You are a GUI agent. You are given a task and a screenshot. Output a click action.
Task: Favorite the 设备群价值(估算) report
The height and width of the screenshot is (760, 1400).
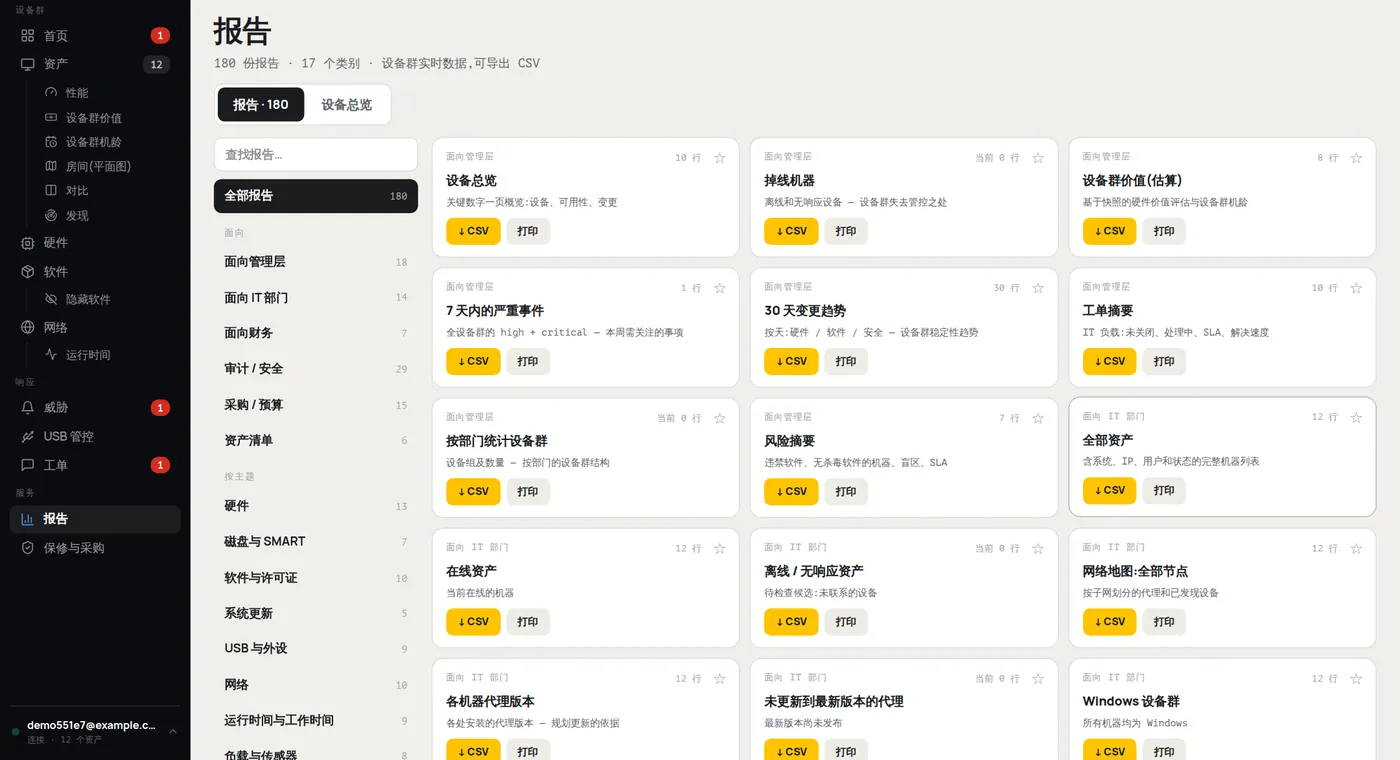pyautogui.click(x=1356, y=158)
